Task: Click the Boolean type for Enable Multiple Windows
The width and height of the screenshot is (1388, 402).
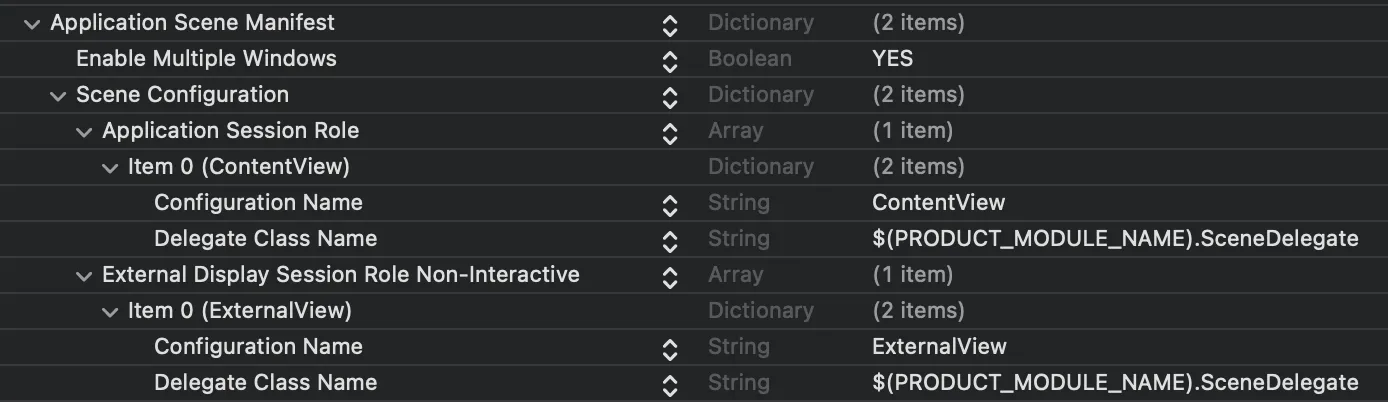Action: (x=749, y=59)
